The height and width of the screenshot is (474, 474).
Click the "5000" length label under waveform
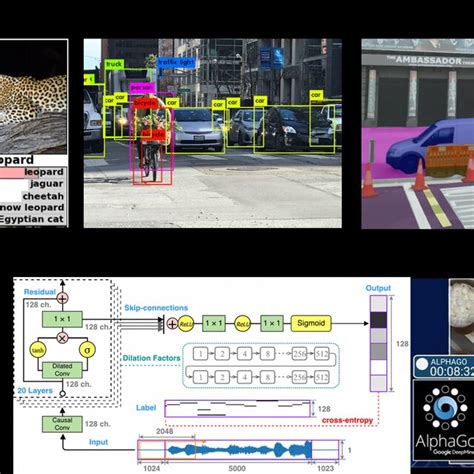point(237,468)
